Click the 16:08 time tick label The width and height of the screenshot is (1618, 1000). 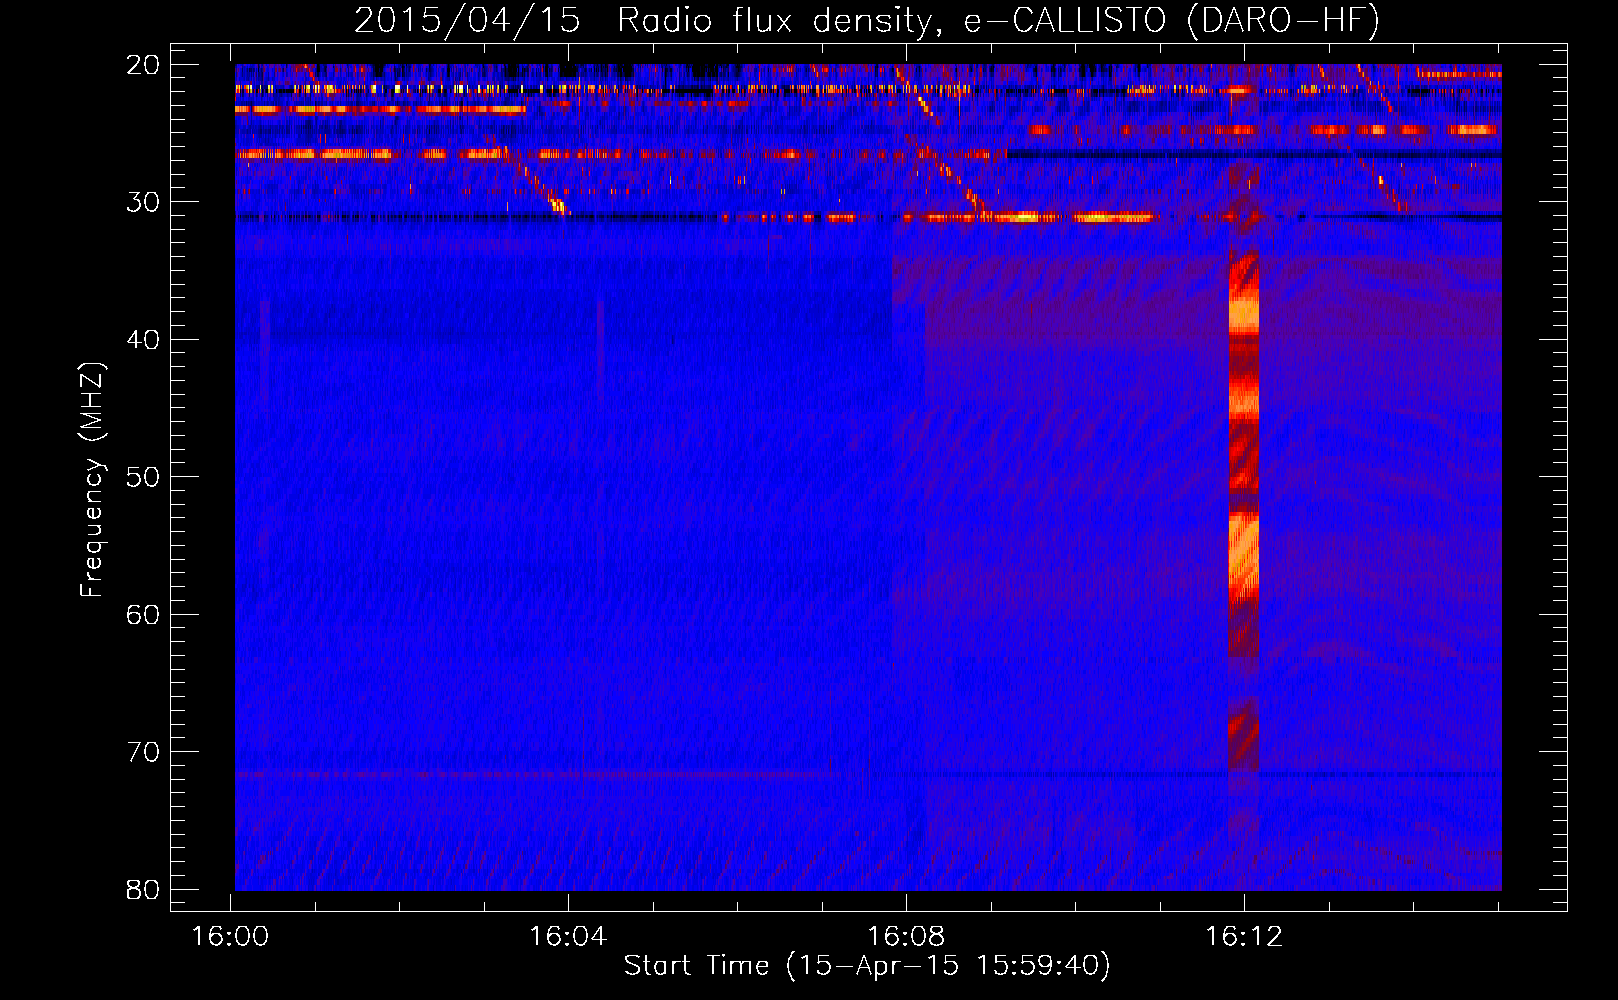pos(906,937)
